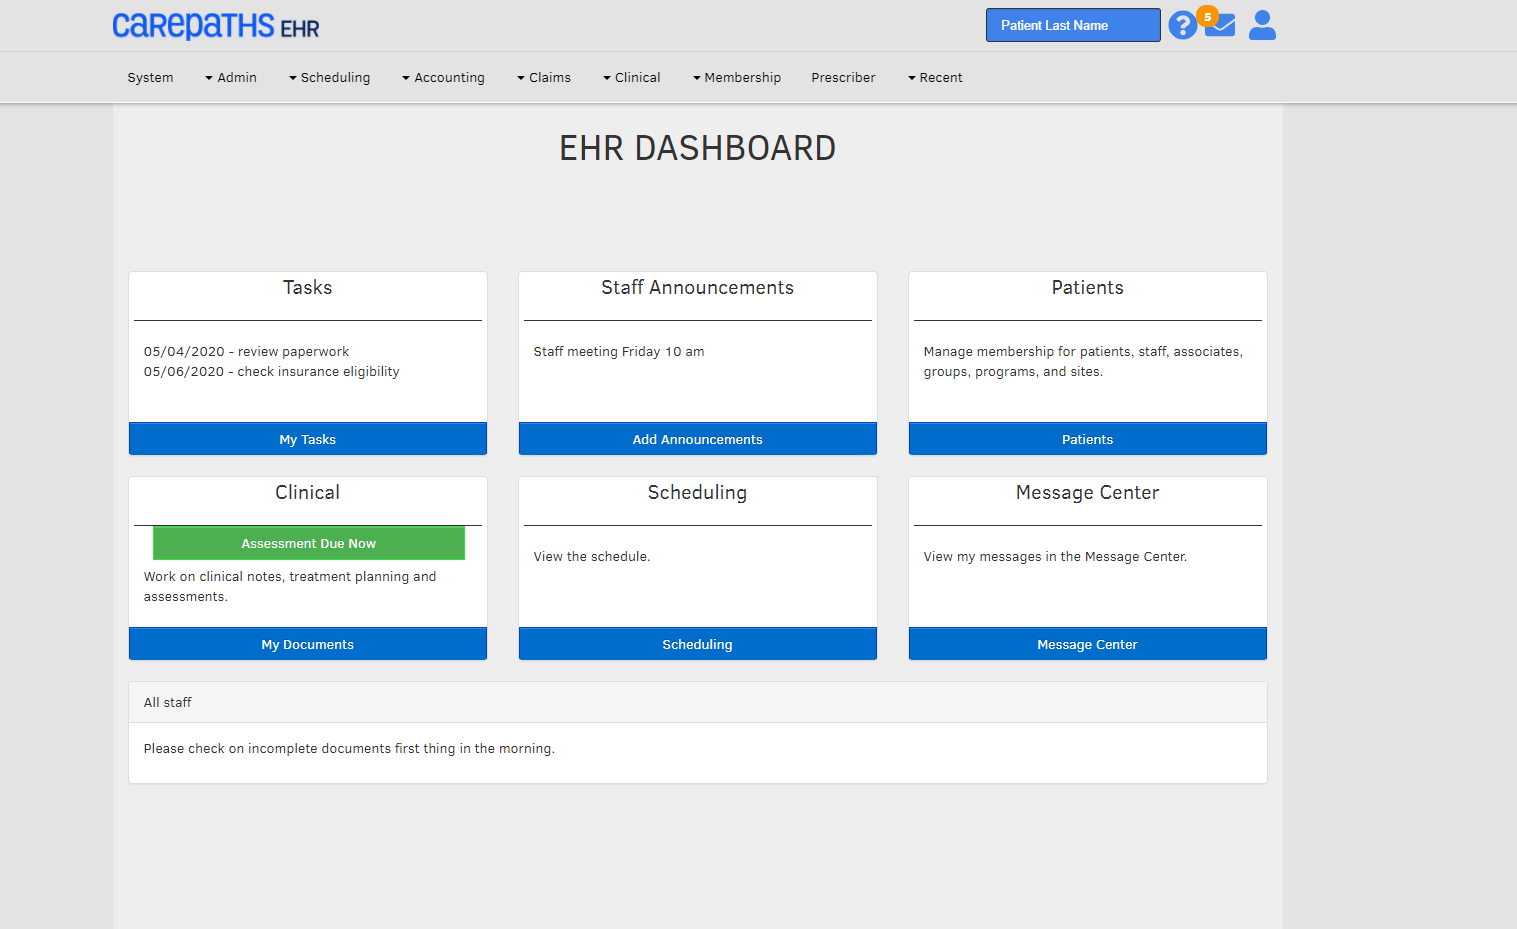Image resolution: width=1517 pixels, height=929 pixels.
Task: Open the help question mark icon
Action: (x=1182, y=24)
